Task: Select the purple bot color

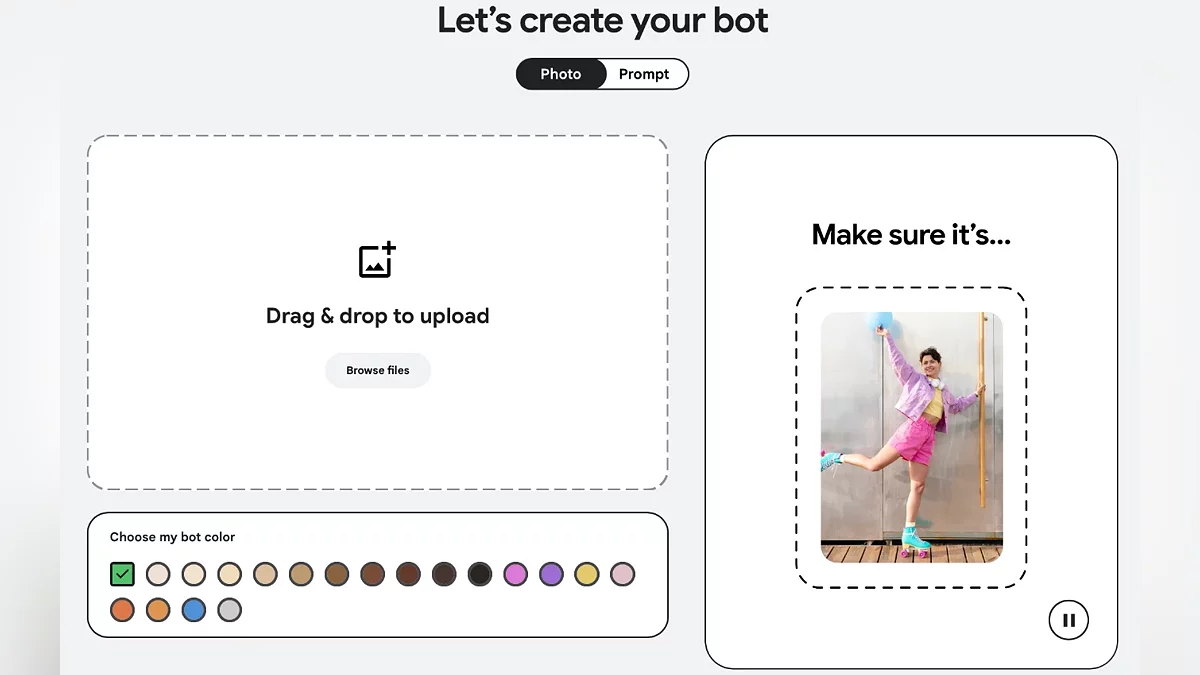Action: (551, 574)
